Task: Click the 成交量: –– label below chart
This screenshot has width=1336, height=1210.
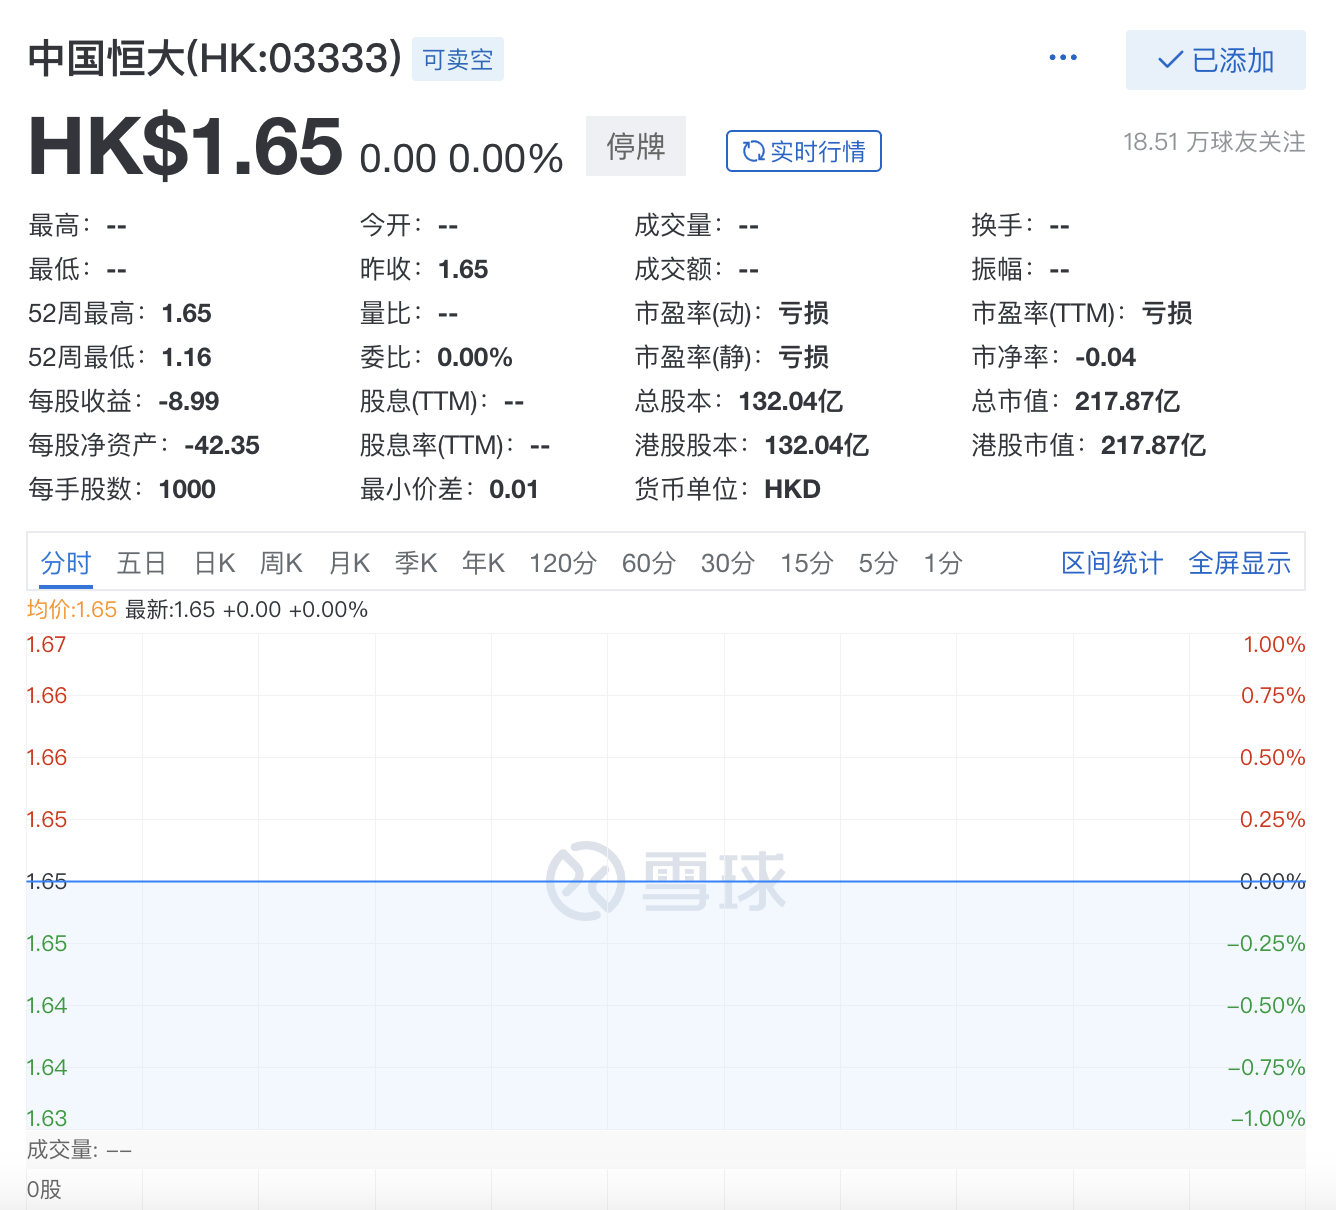Action: pyautogui.click(x=79, y=1150)
